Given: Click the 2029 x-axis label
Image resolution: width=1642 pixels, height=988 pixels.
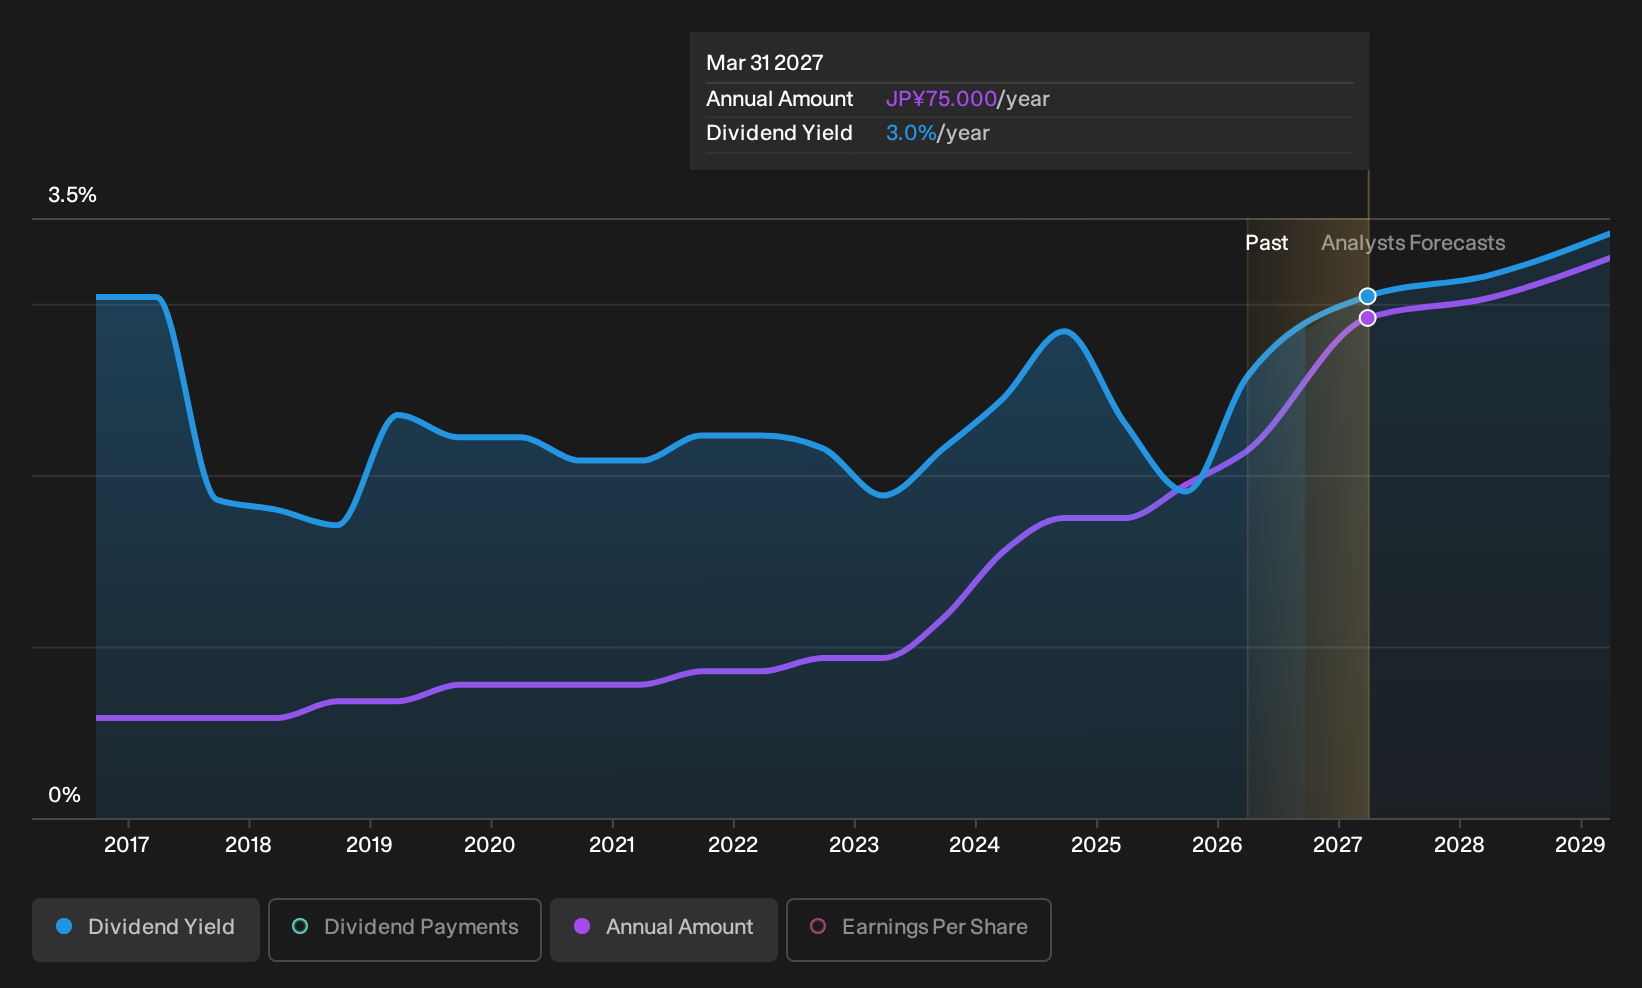Looking at the screenshot, I should pyautogui.click(x=1580, y=845).
